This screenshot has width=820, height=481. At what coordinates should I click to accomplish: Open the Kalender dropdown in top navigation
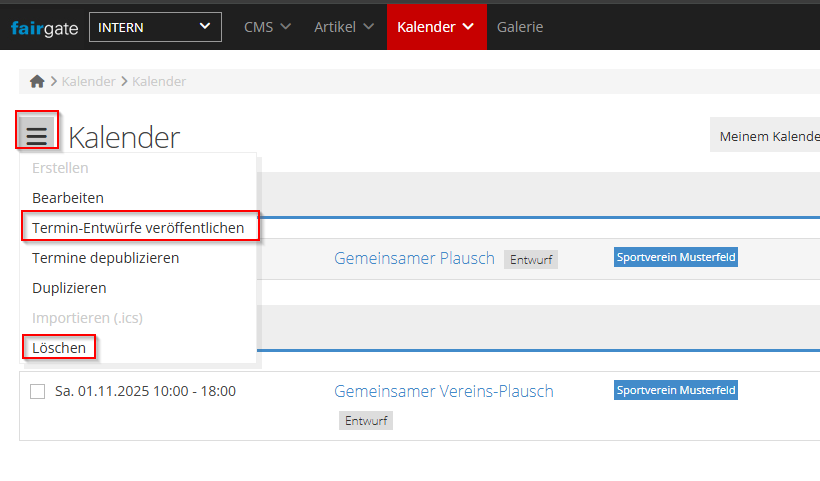(436, 27)
